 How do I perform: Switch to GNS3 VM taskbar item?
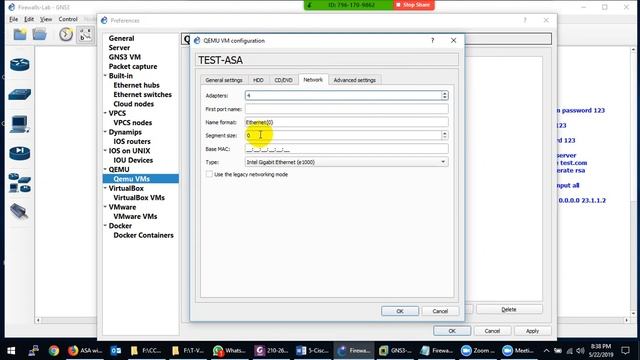click(x=395, y=351)
